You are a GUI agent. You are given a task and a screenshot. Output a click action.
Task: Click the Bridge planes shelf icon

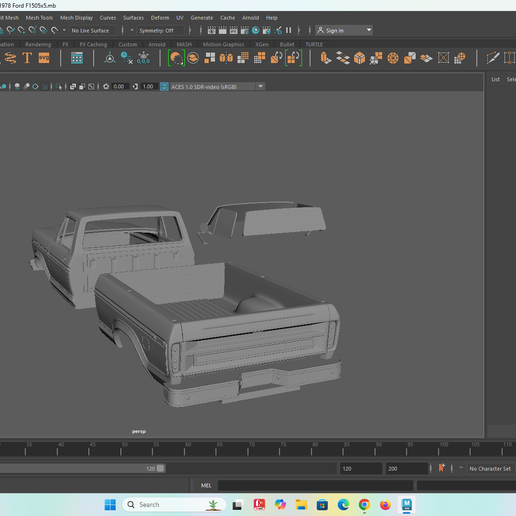(343, 58)
